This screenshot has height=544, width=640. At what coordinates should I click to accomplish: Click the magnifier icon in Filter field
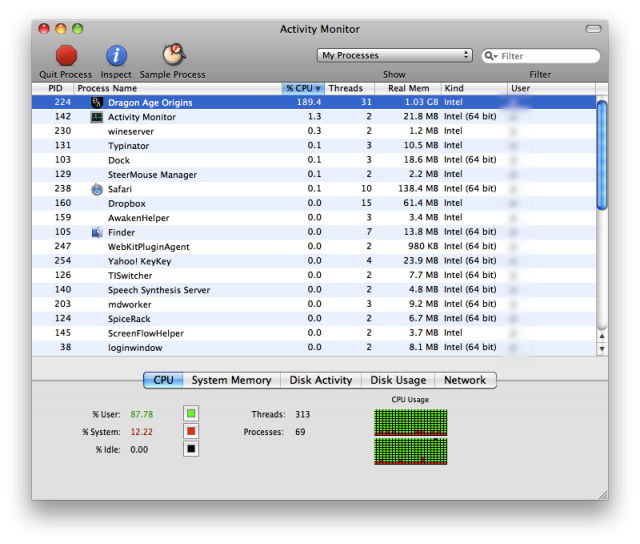(x=490, y=56)
